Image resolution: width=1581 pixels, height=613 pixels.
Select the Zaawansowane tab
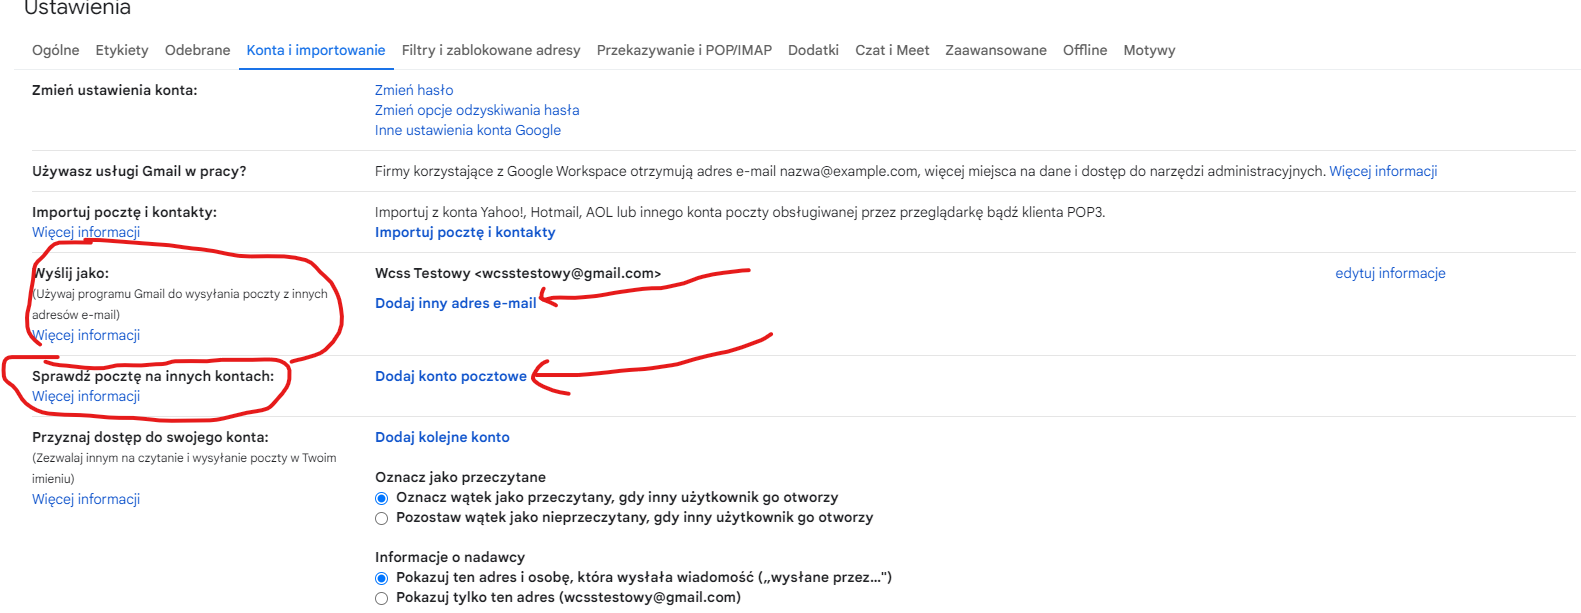pos(995,50)
